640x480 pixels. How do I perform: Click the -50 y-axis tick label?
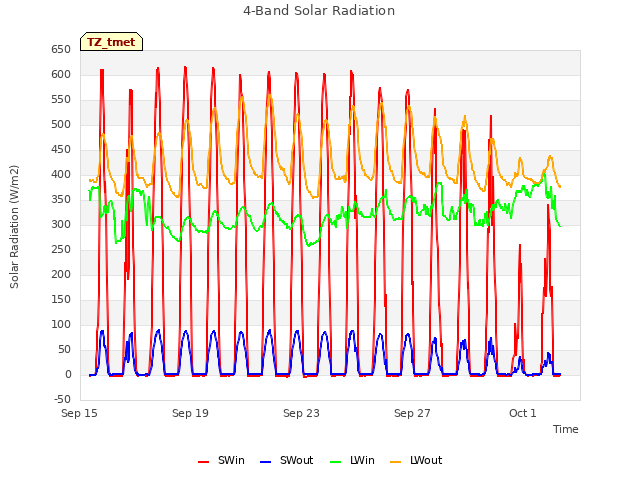[x=62, y=400]
